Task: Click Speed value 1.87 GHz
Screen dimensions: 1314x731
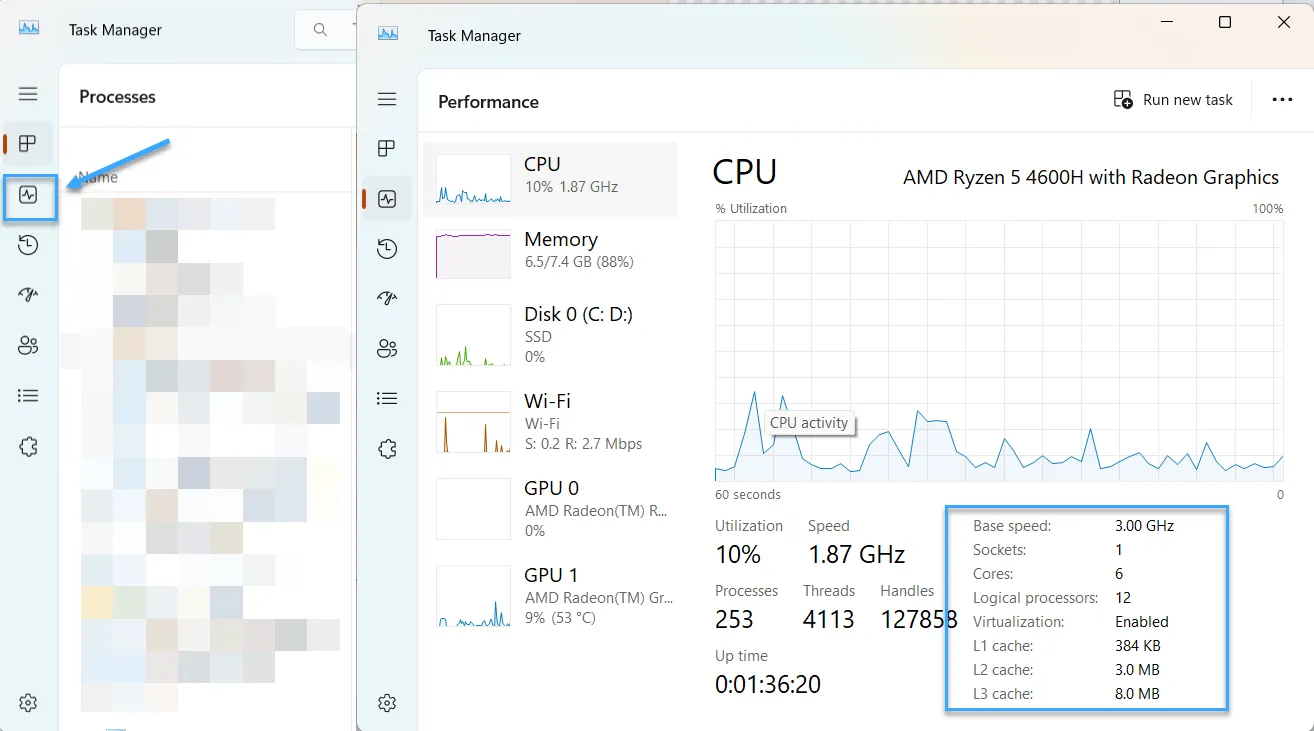Action: (x=857, y=554)
